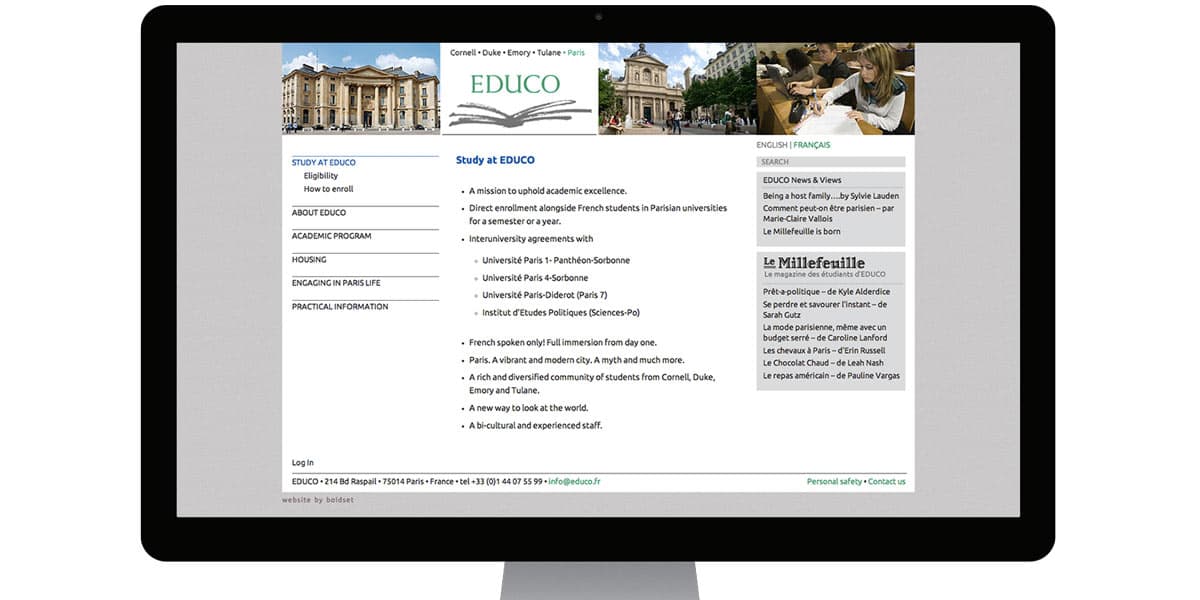Open Engaging in Paris Life
Screen dimensions: 1200x600
click(335, 283)
